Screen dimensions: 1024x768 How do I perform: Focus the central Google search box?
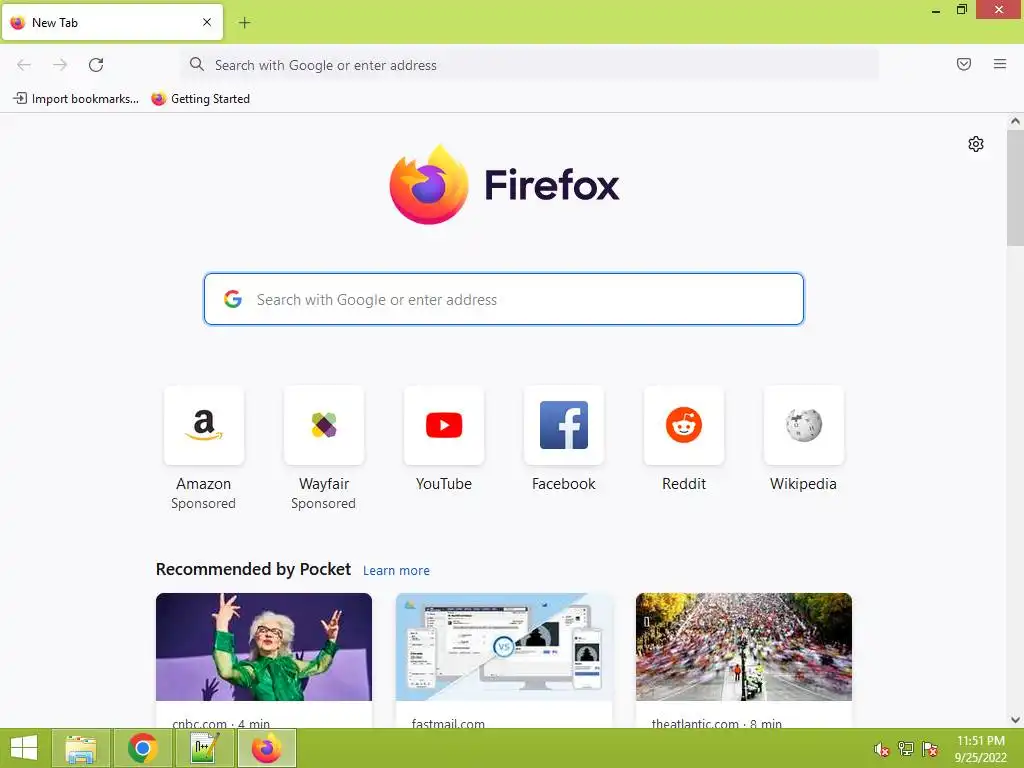pos(504,299)
